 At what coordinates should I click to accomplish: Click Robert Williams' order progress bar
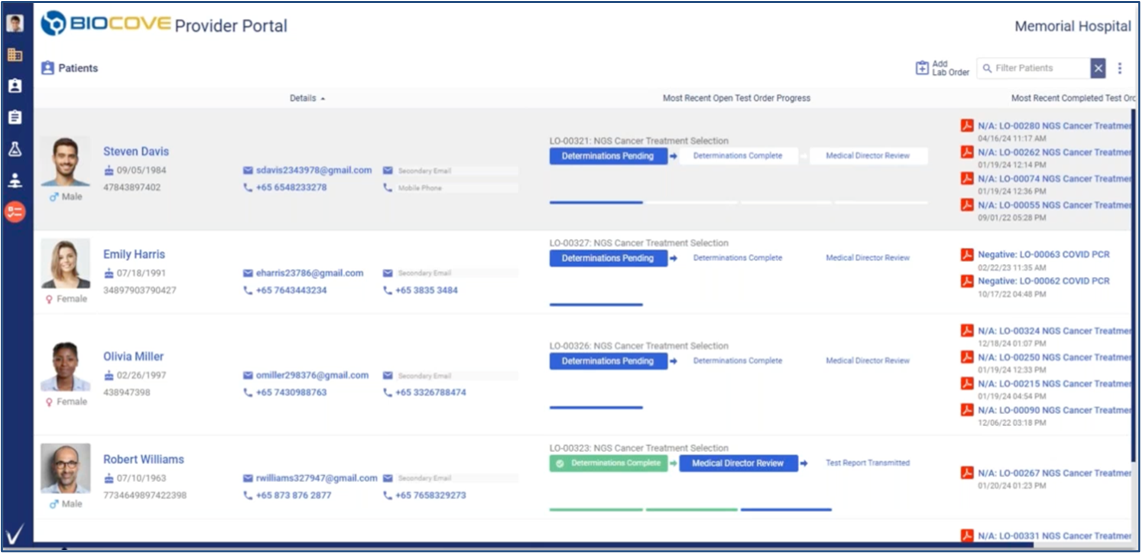690,509
